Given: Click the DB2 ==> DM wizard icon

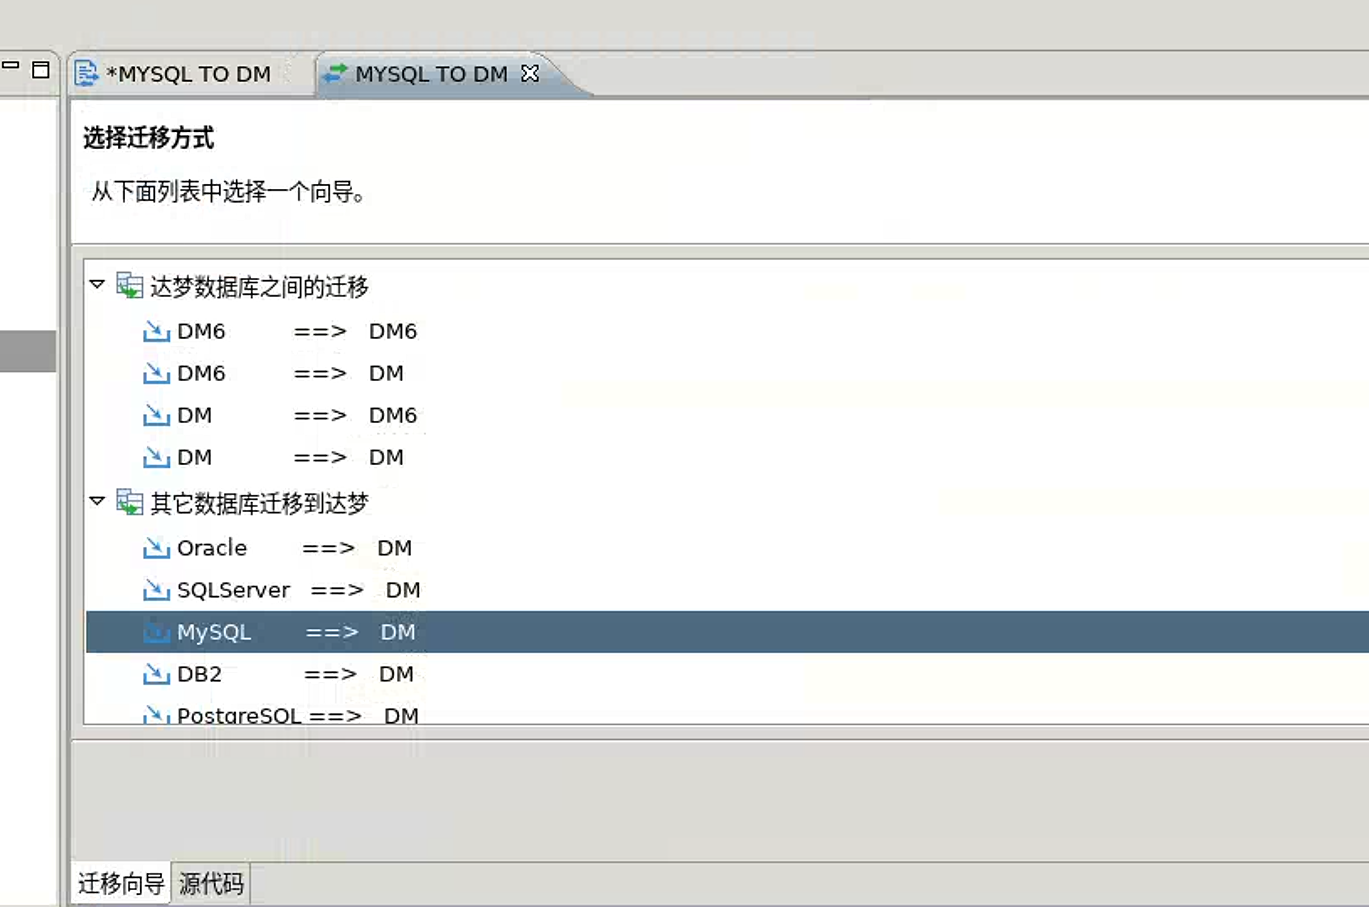Looking at the screenshot, I should [x=156, y=674].
